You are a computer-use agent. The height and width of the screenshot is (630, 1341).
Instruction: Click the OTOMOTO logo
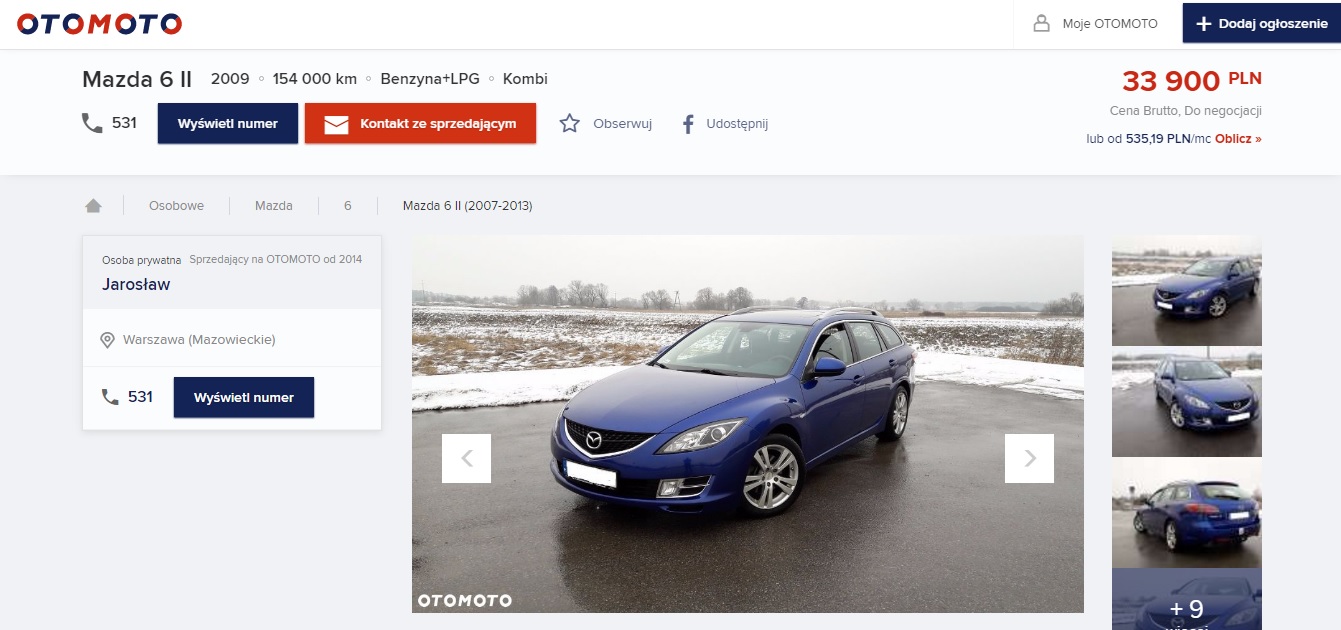tap(100, 24)
